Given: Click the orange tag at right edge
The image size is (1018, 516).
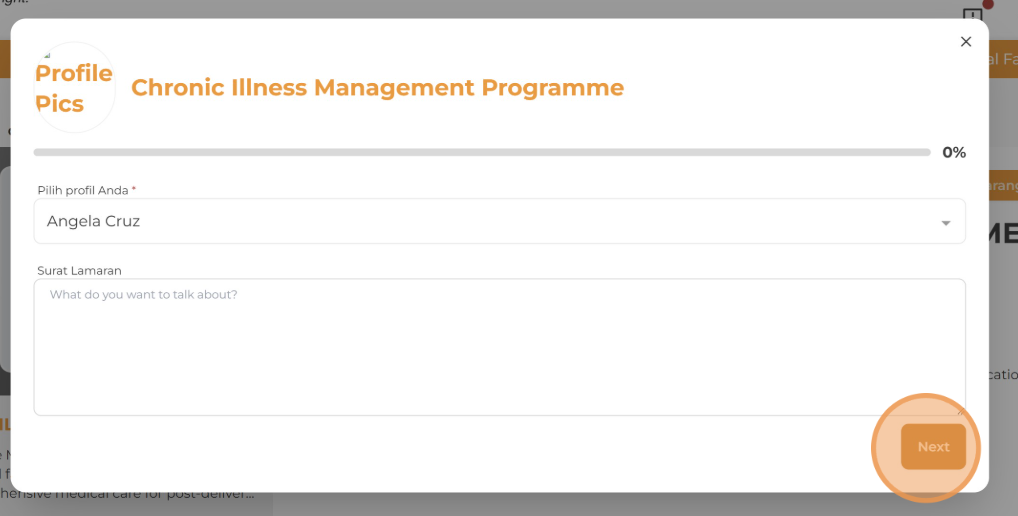Looking at the screenshot, I should (1002, 186).
